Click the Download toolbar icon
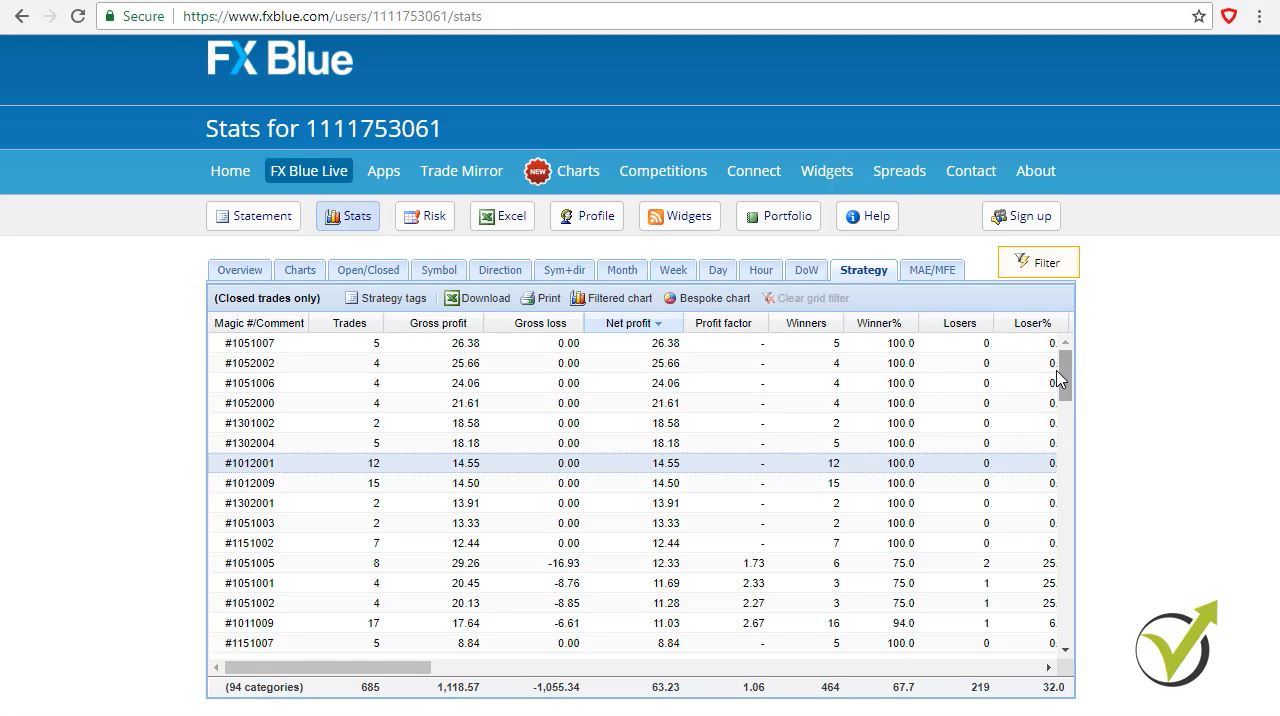1280x716 pixels. (477, 297)
